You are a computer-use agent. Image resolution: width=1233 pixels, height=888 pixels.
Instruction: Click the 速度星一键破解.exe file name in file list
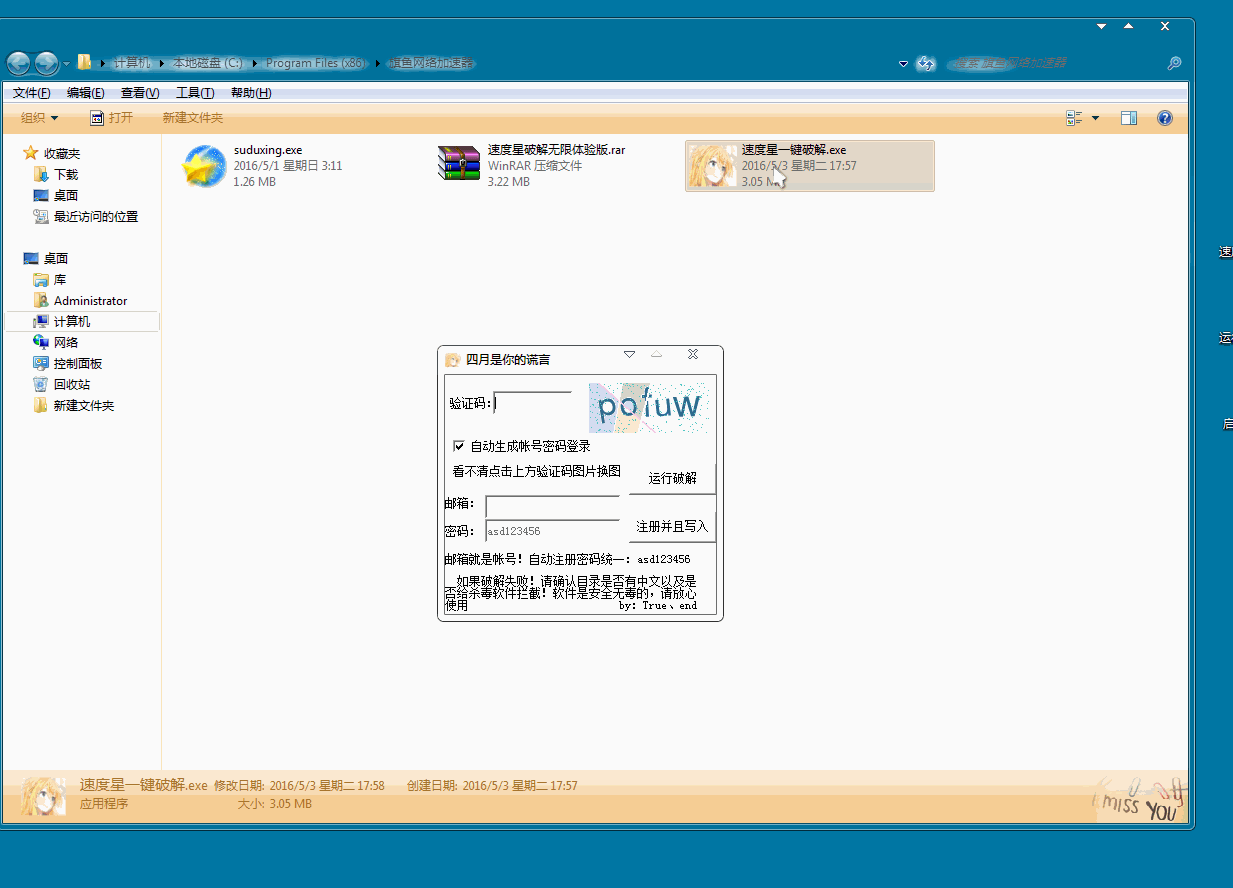point(794,150)
